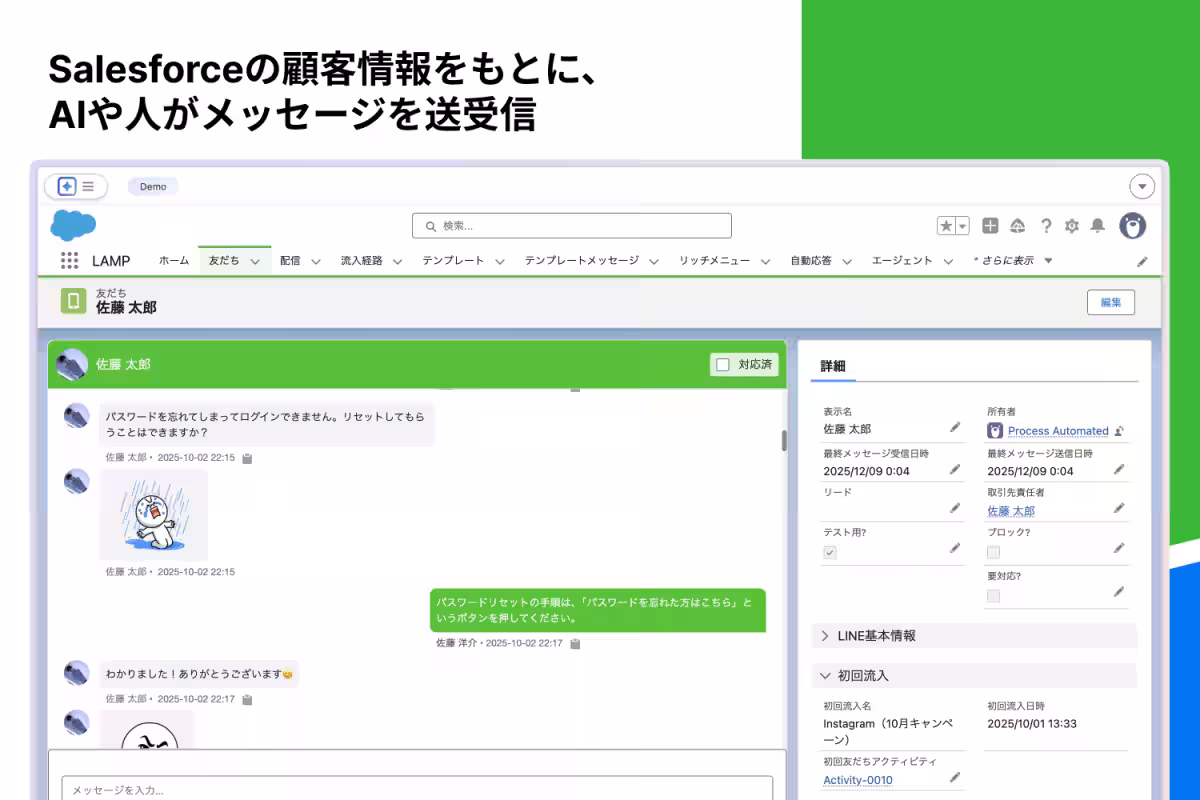Screen dimensions: 1200x800
Task: Open the global create plus icon
Action: [990, 226]
